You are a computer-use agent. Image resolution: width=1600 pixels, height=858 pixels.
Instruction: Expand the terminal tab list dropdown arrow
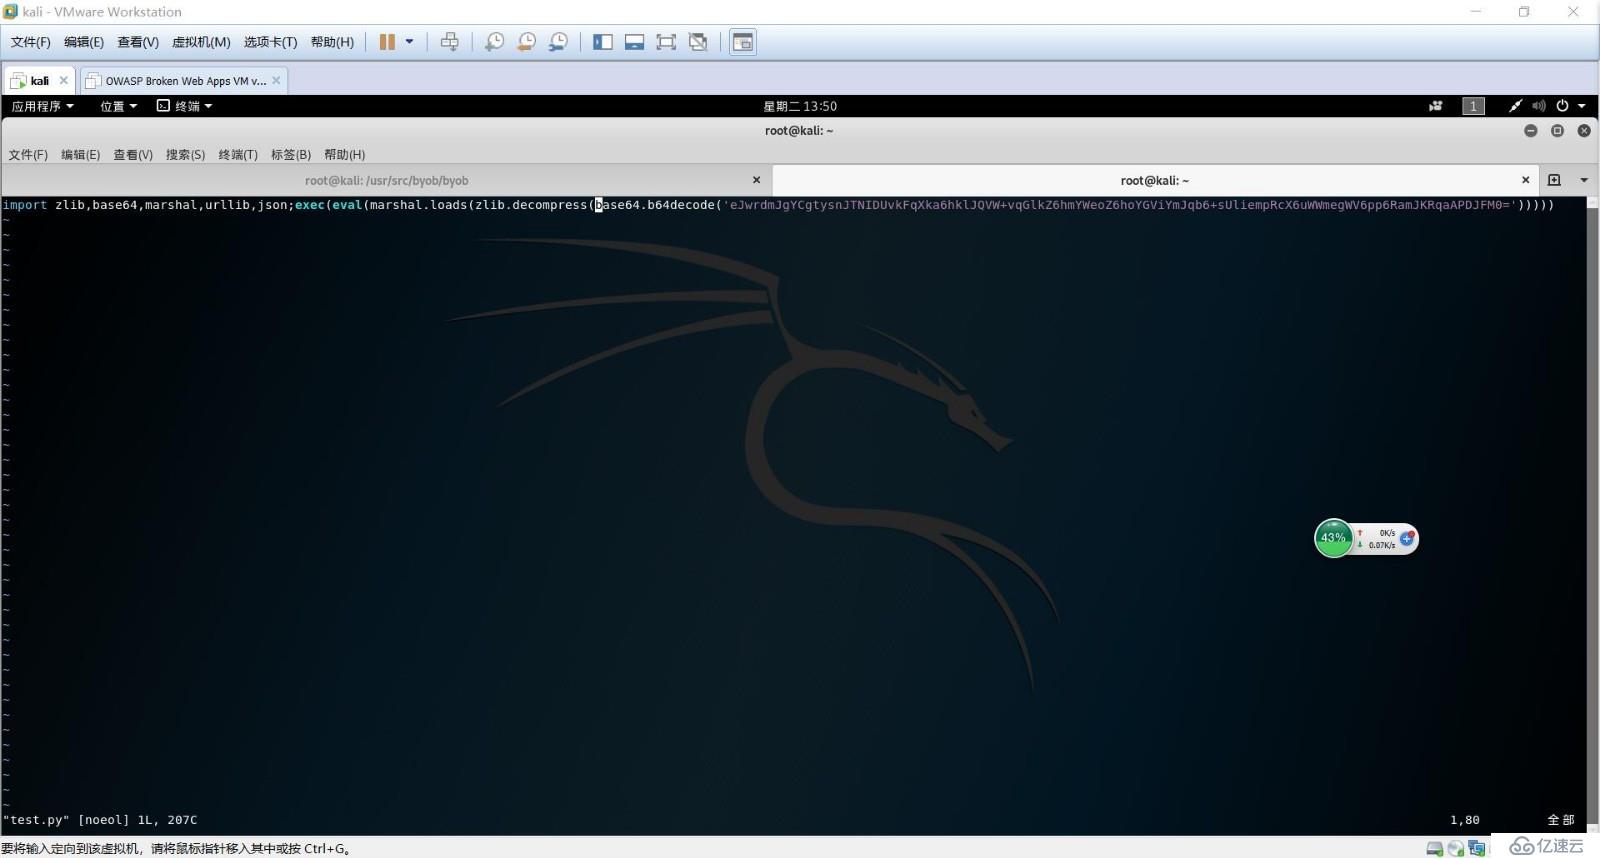pos(1584,181)
